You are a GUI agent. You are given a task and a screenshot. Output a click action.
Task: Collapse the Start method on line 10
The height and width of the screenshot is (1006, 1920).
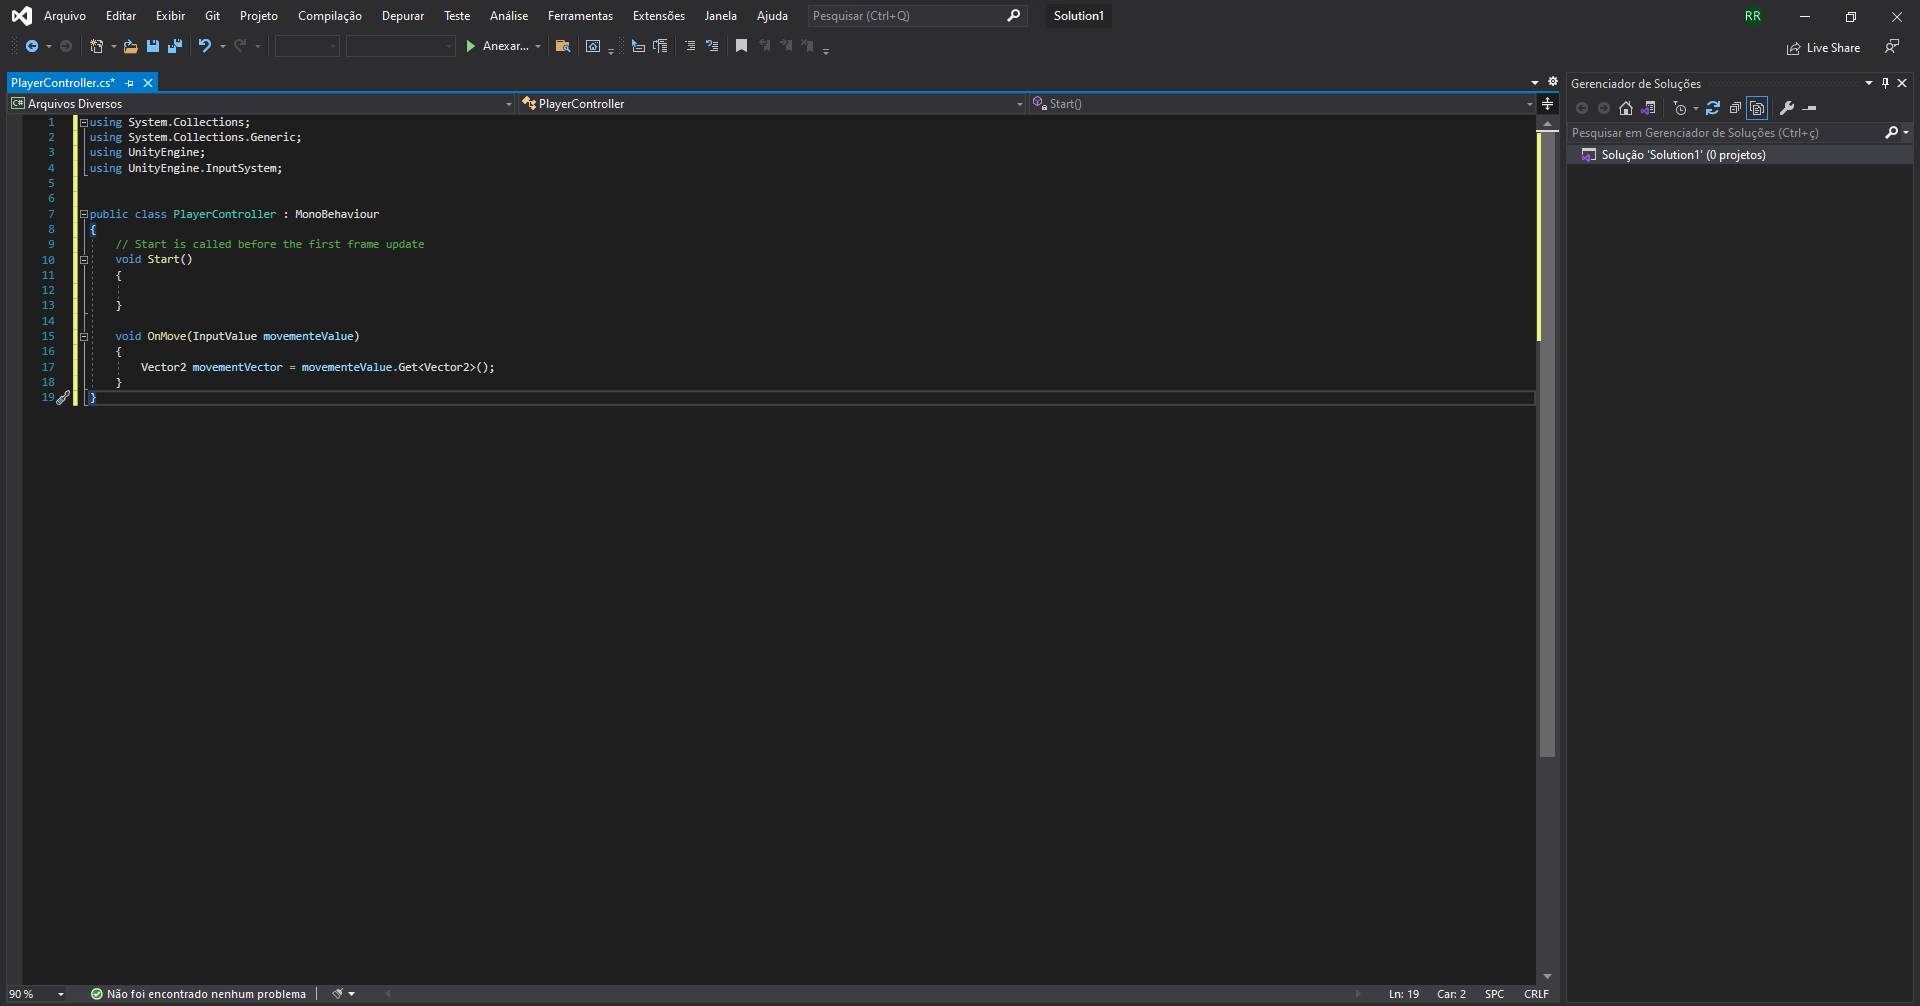[x=84, y=260]
